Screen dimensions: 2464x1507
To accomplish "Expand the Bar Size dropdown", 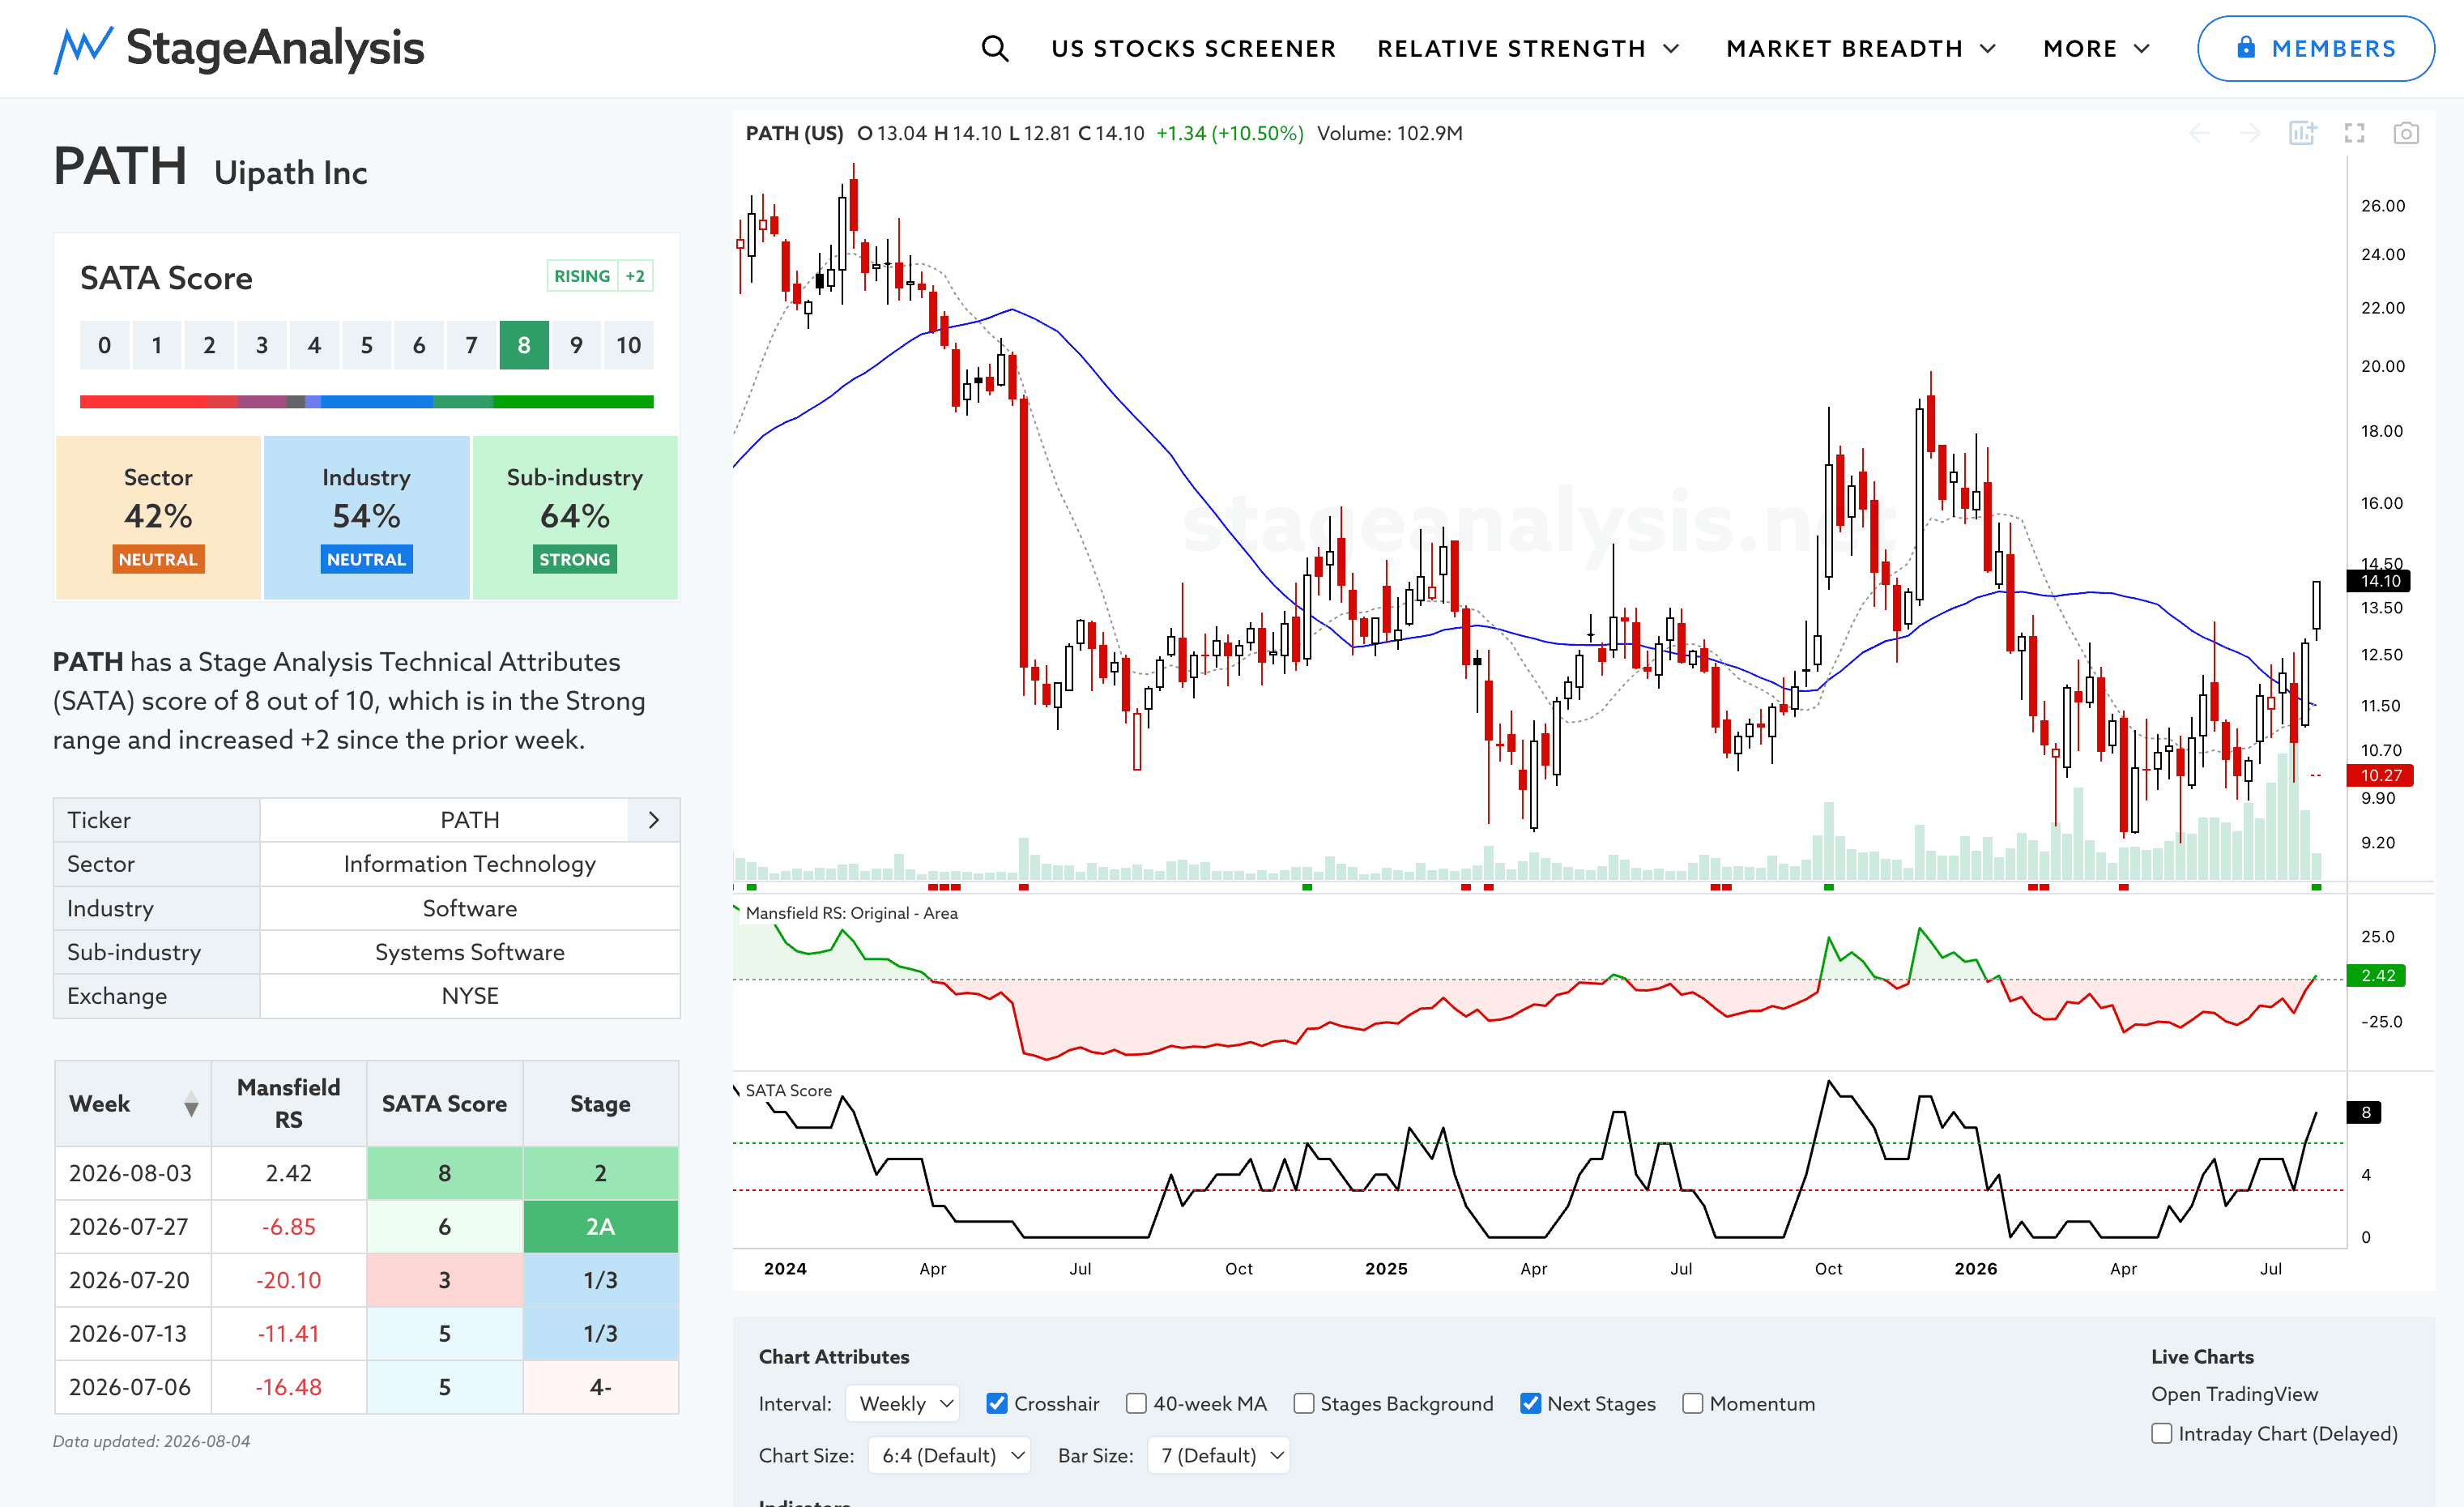I will click(1219, 1455).
